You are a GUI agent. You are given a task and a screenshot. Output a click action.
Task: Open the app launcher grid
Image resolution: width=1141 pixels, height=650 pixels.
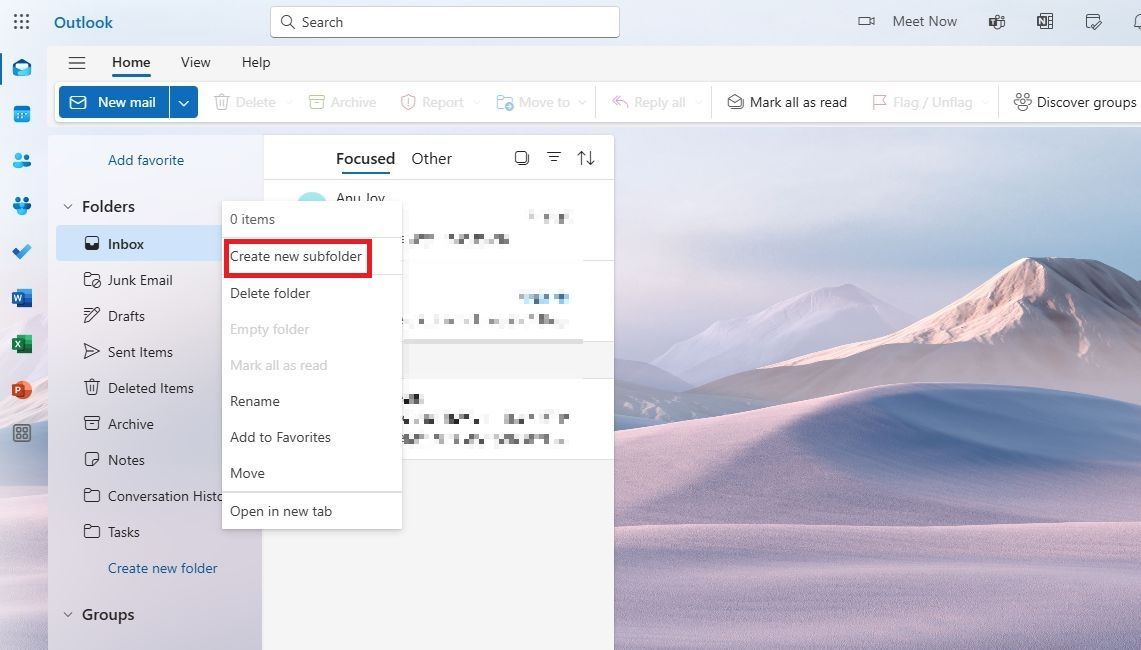point(21,21)
